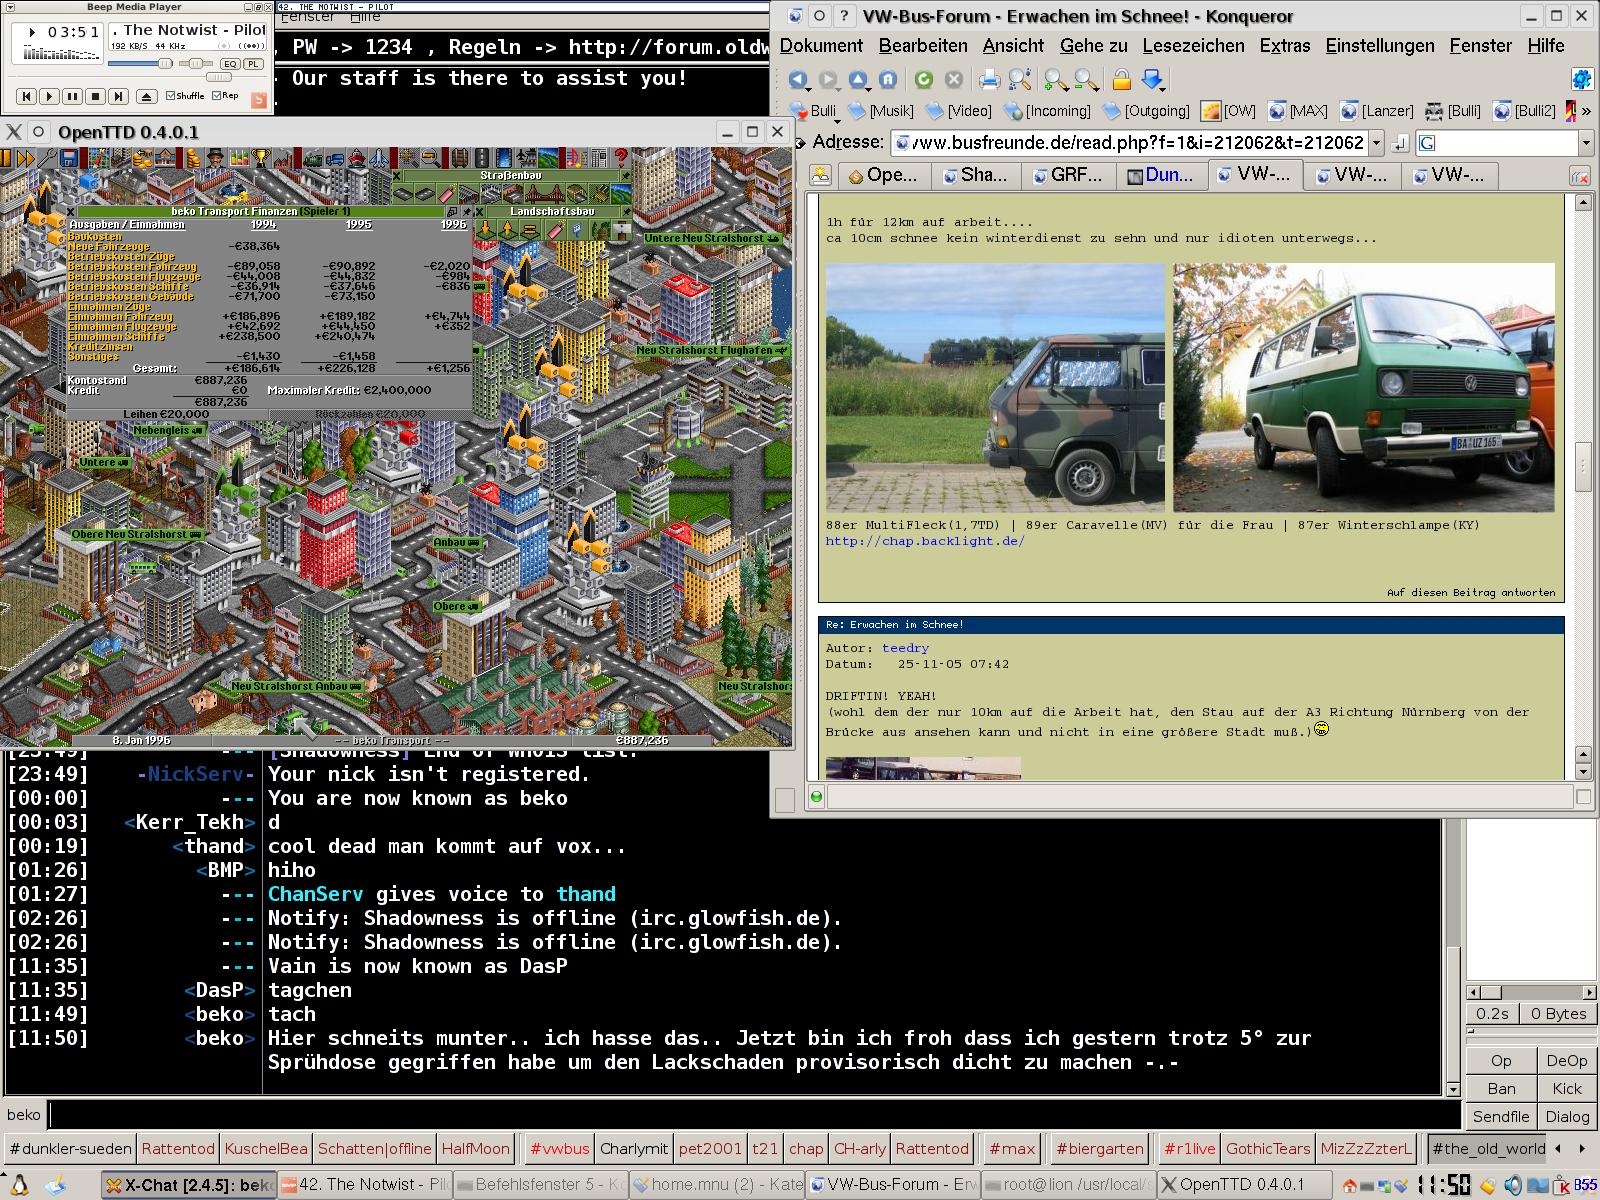Open the Einstellungen menu in Konqueror
Viewport: 1600px width, 1200px height.
1380,45
